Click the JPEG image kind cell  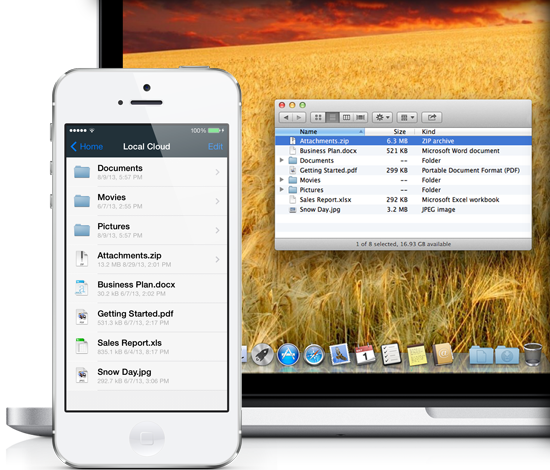point(438,210)
